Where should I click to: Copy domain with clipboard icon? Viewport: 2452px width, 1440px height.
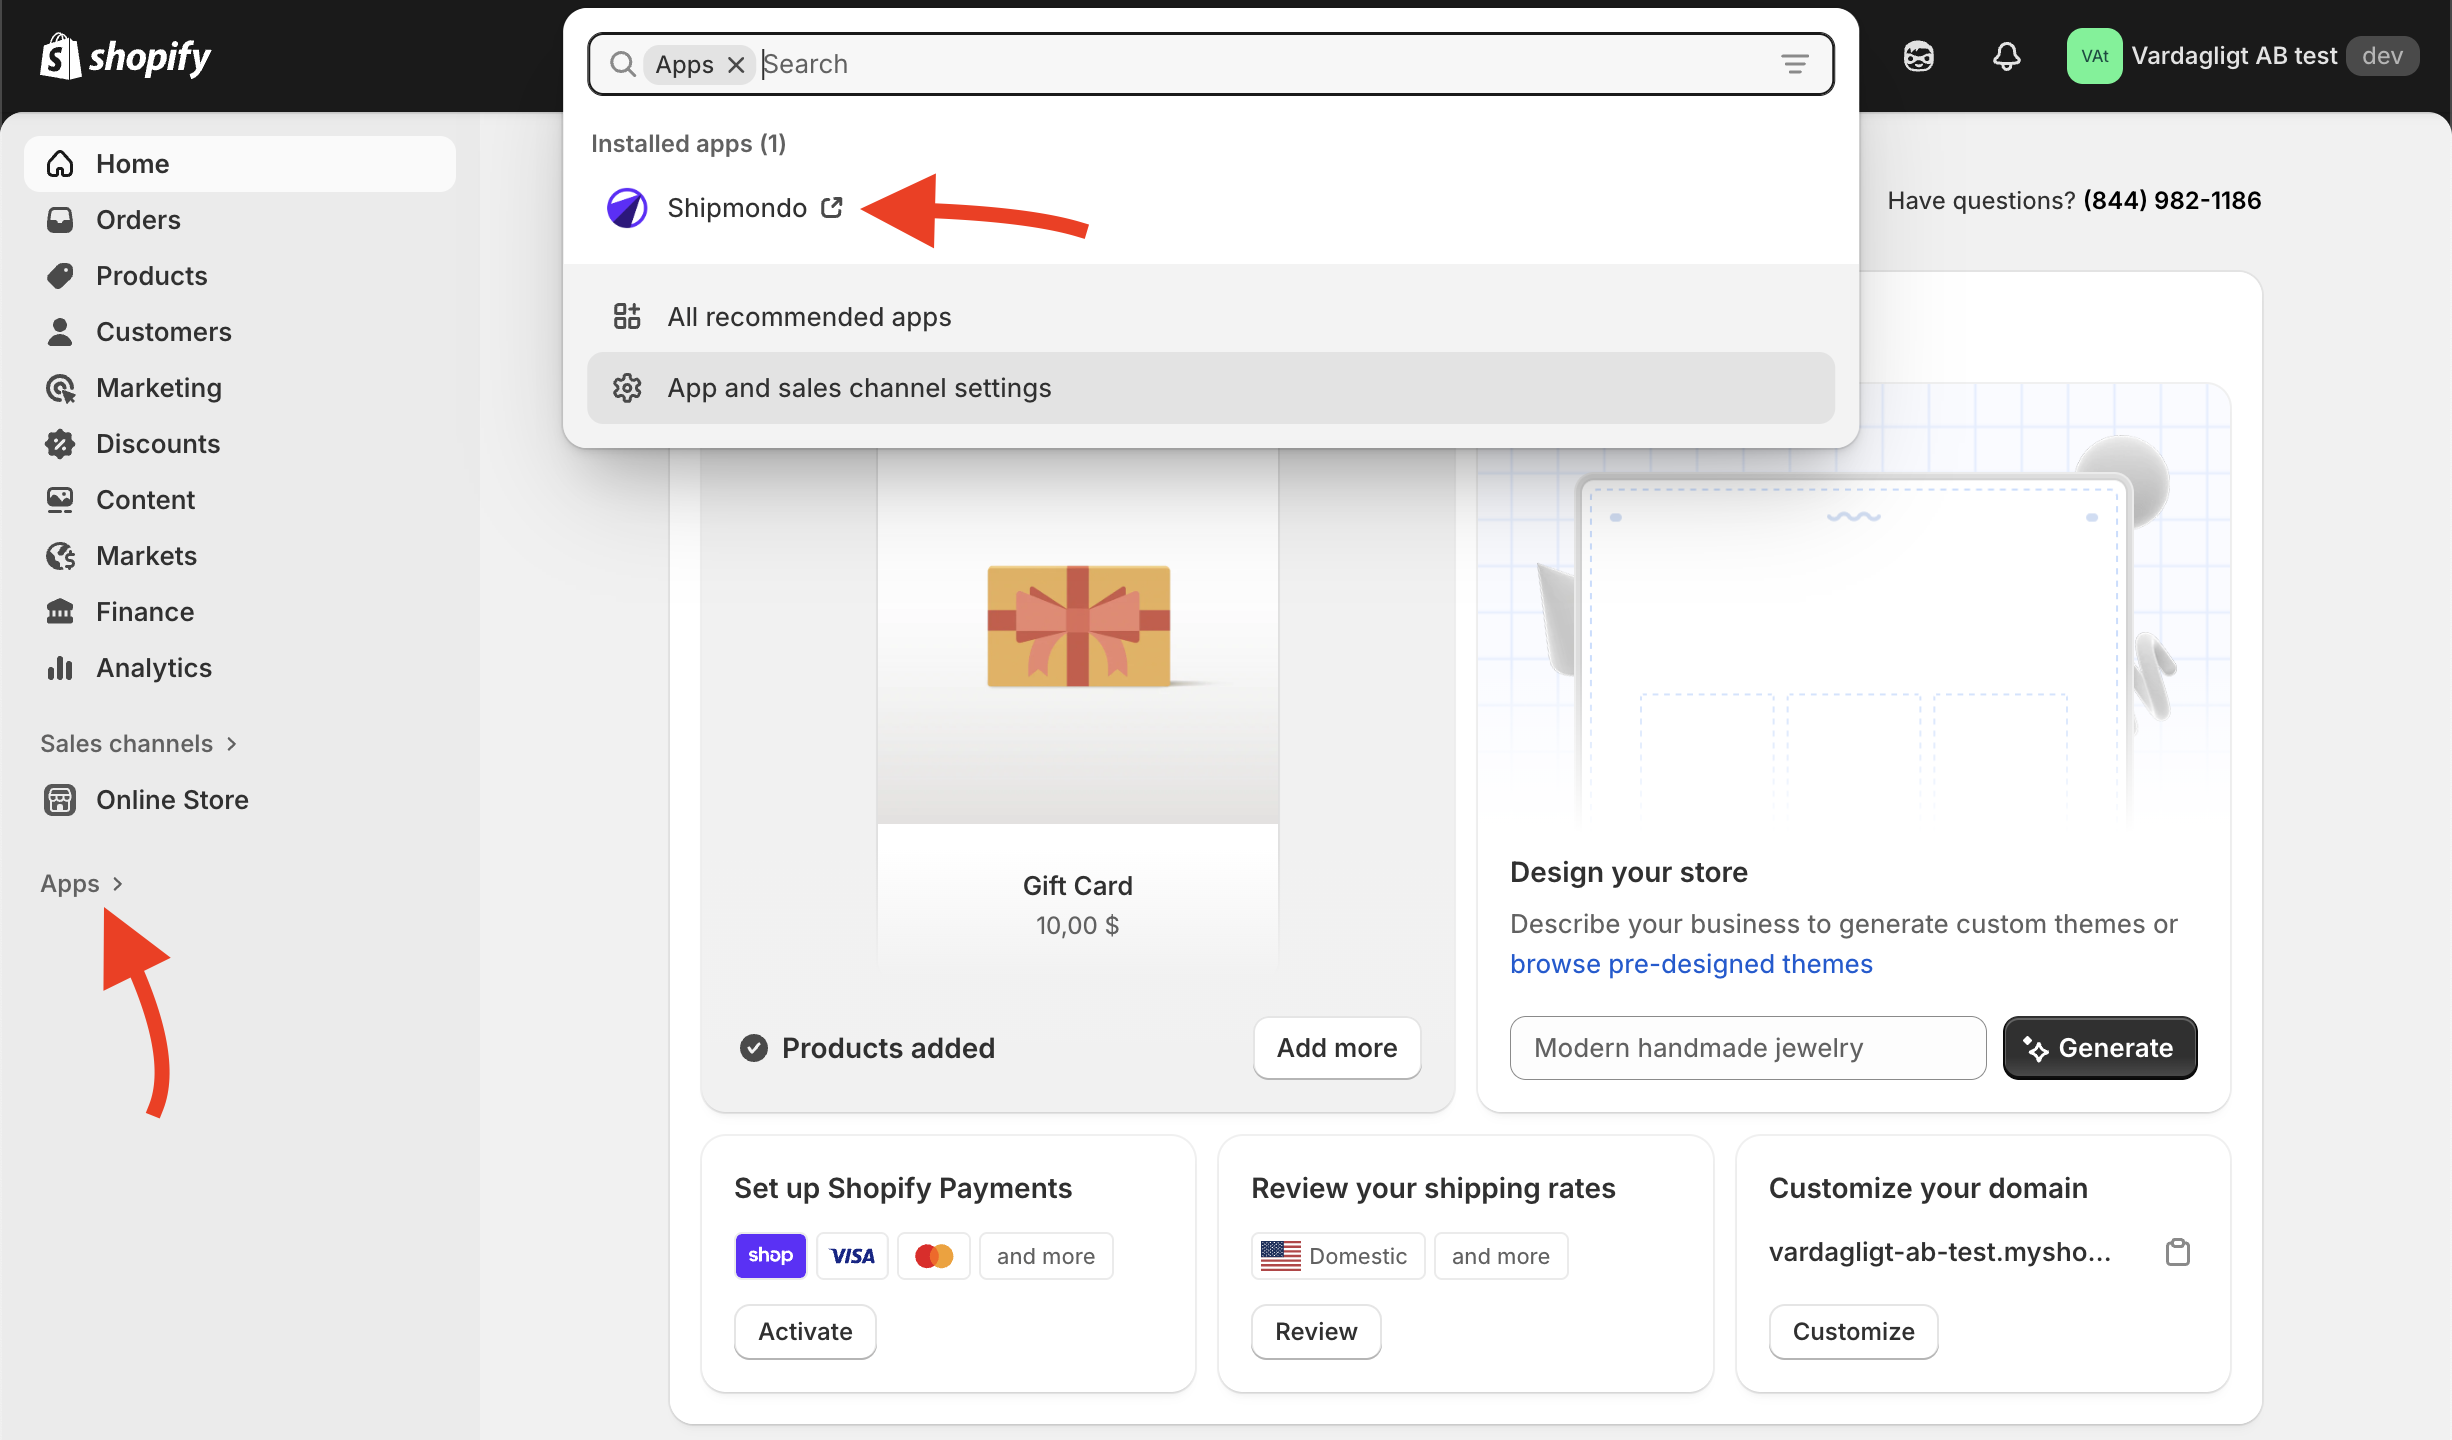tap(2178, 1252)
